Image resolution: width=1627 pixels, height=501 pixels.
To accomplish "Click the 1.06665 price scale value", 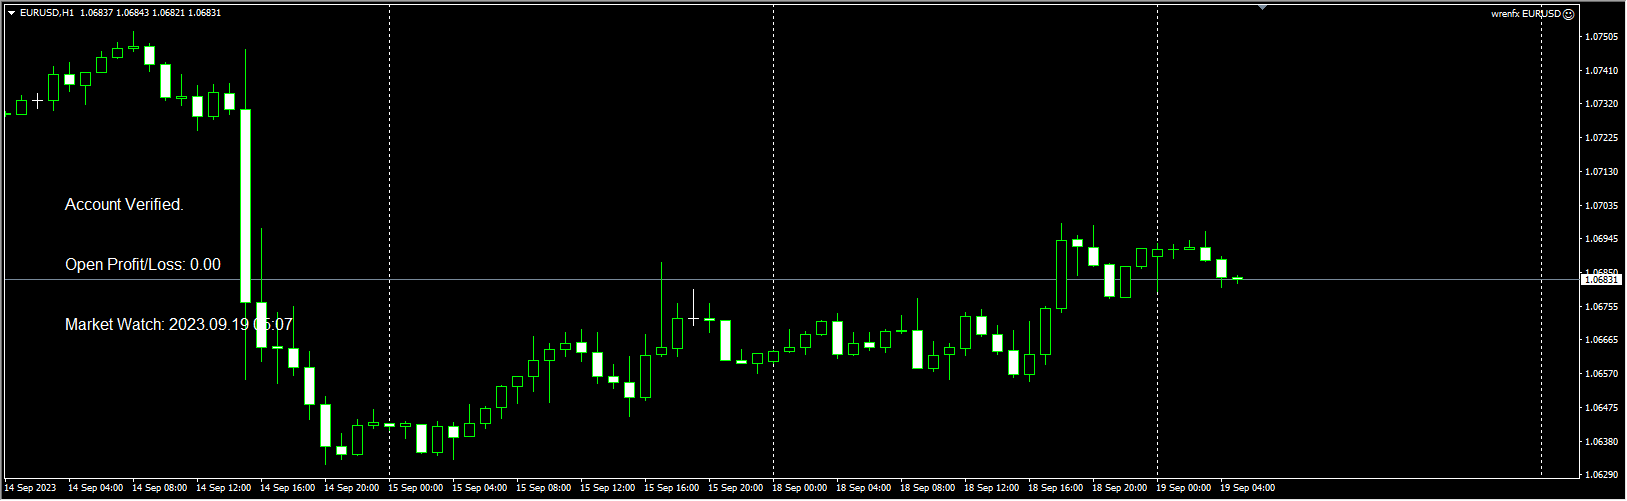I will pyautogui.click(x=1602, y=340).
